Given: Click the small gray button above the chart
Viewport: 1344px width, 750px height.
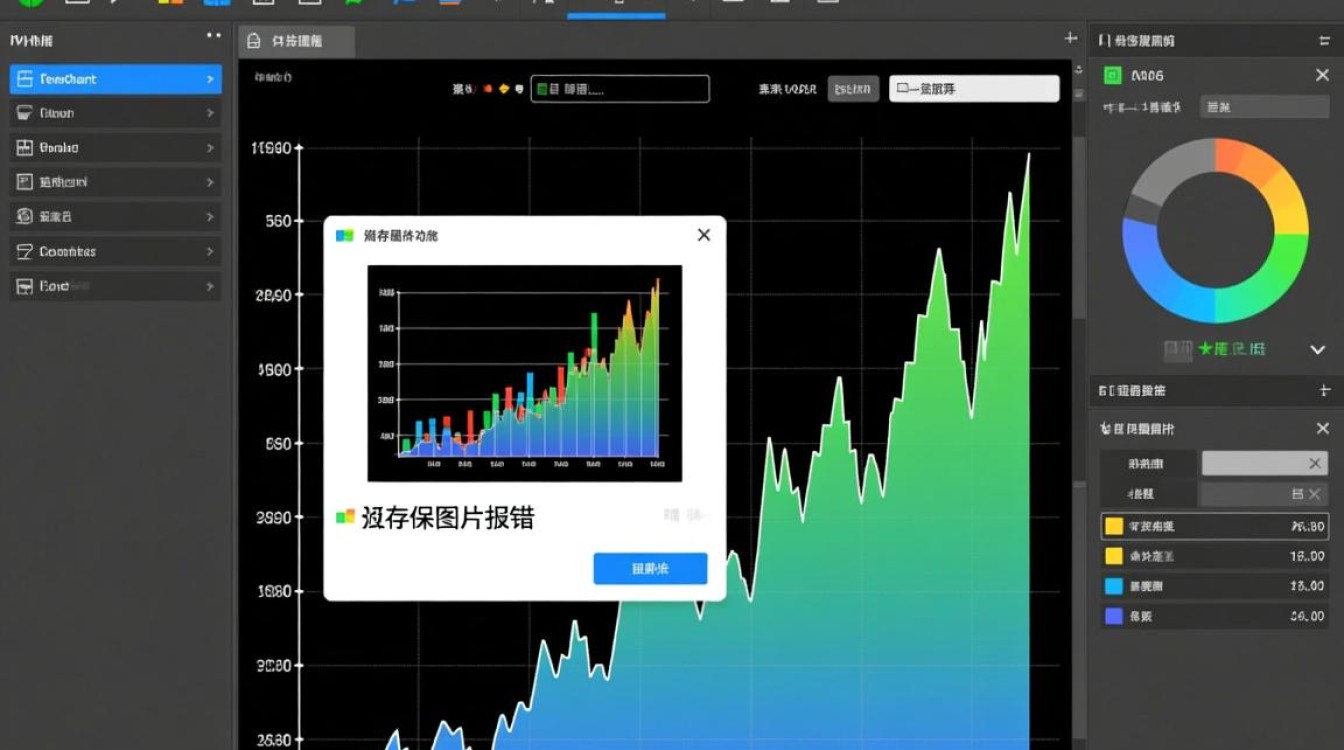Looking at the screenshot, I should [853, 89].
